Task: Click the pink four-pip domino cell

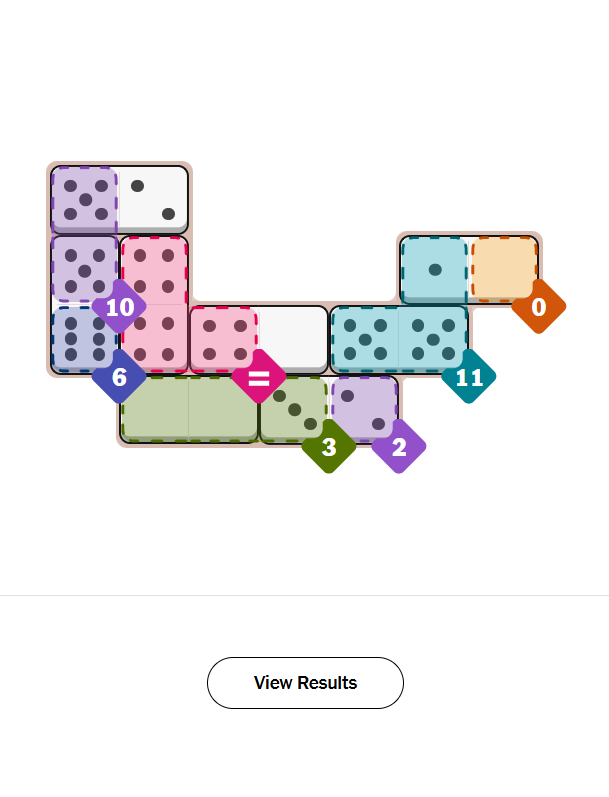Action: coord(224,339)
